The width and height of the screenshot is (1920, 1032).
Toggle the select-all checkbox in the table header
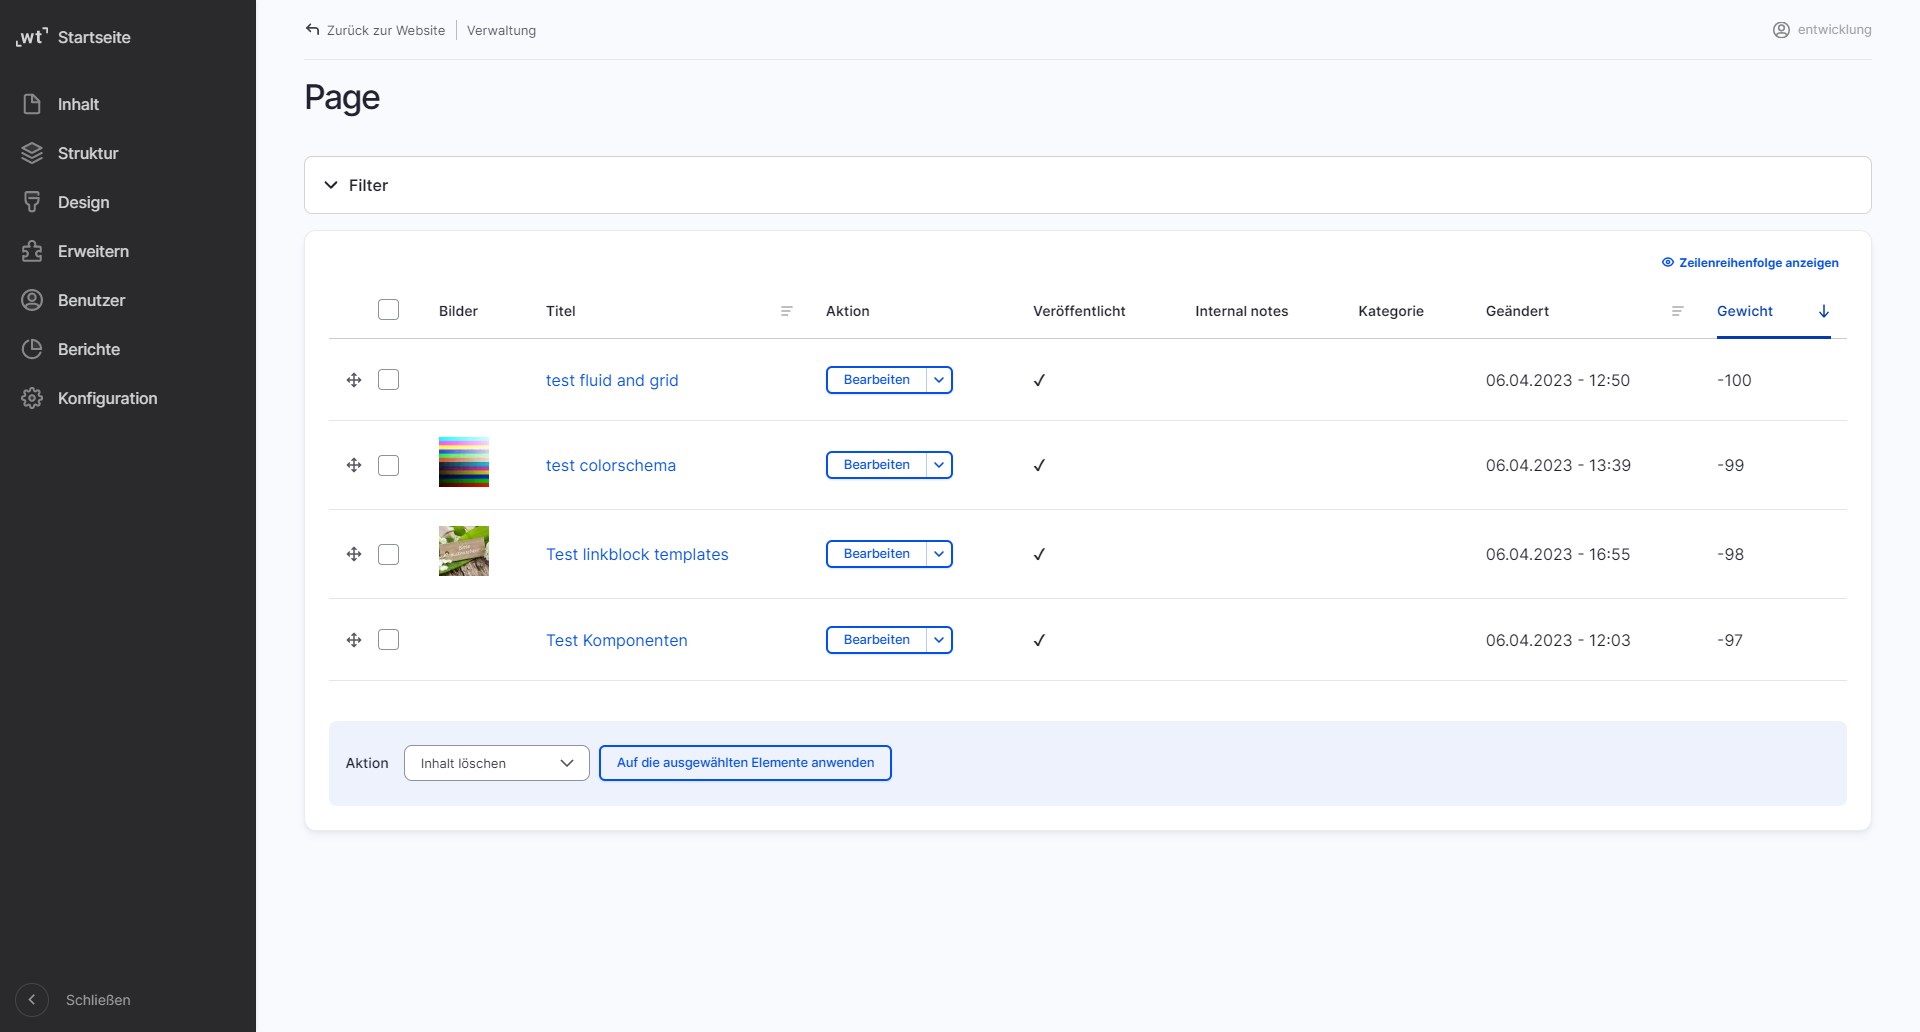tap(388, 309)
